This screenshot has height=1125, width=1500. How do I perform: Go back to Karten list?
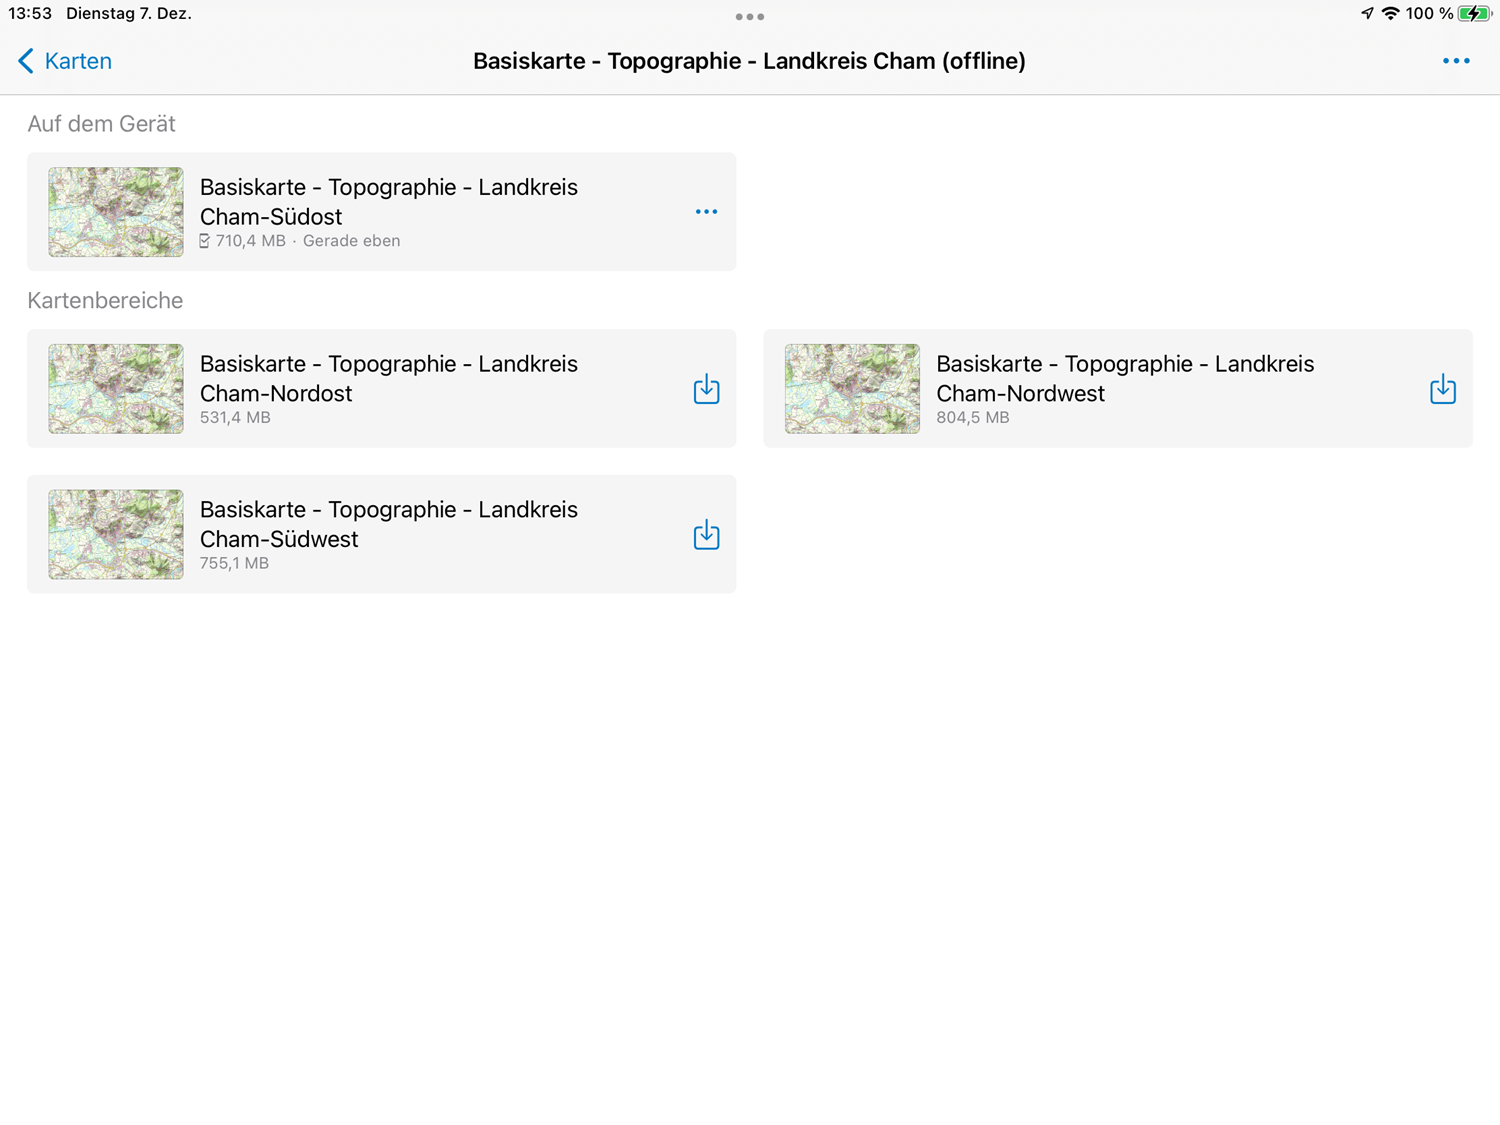point(65,61)
